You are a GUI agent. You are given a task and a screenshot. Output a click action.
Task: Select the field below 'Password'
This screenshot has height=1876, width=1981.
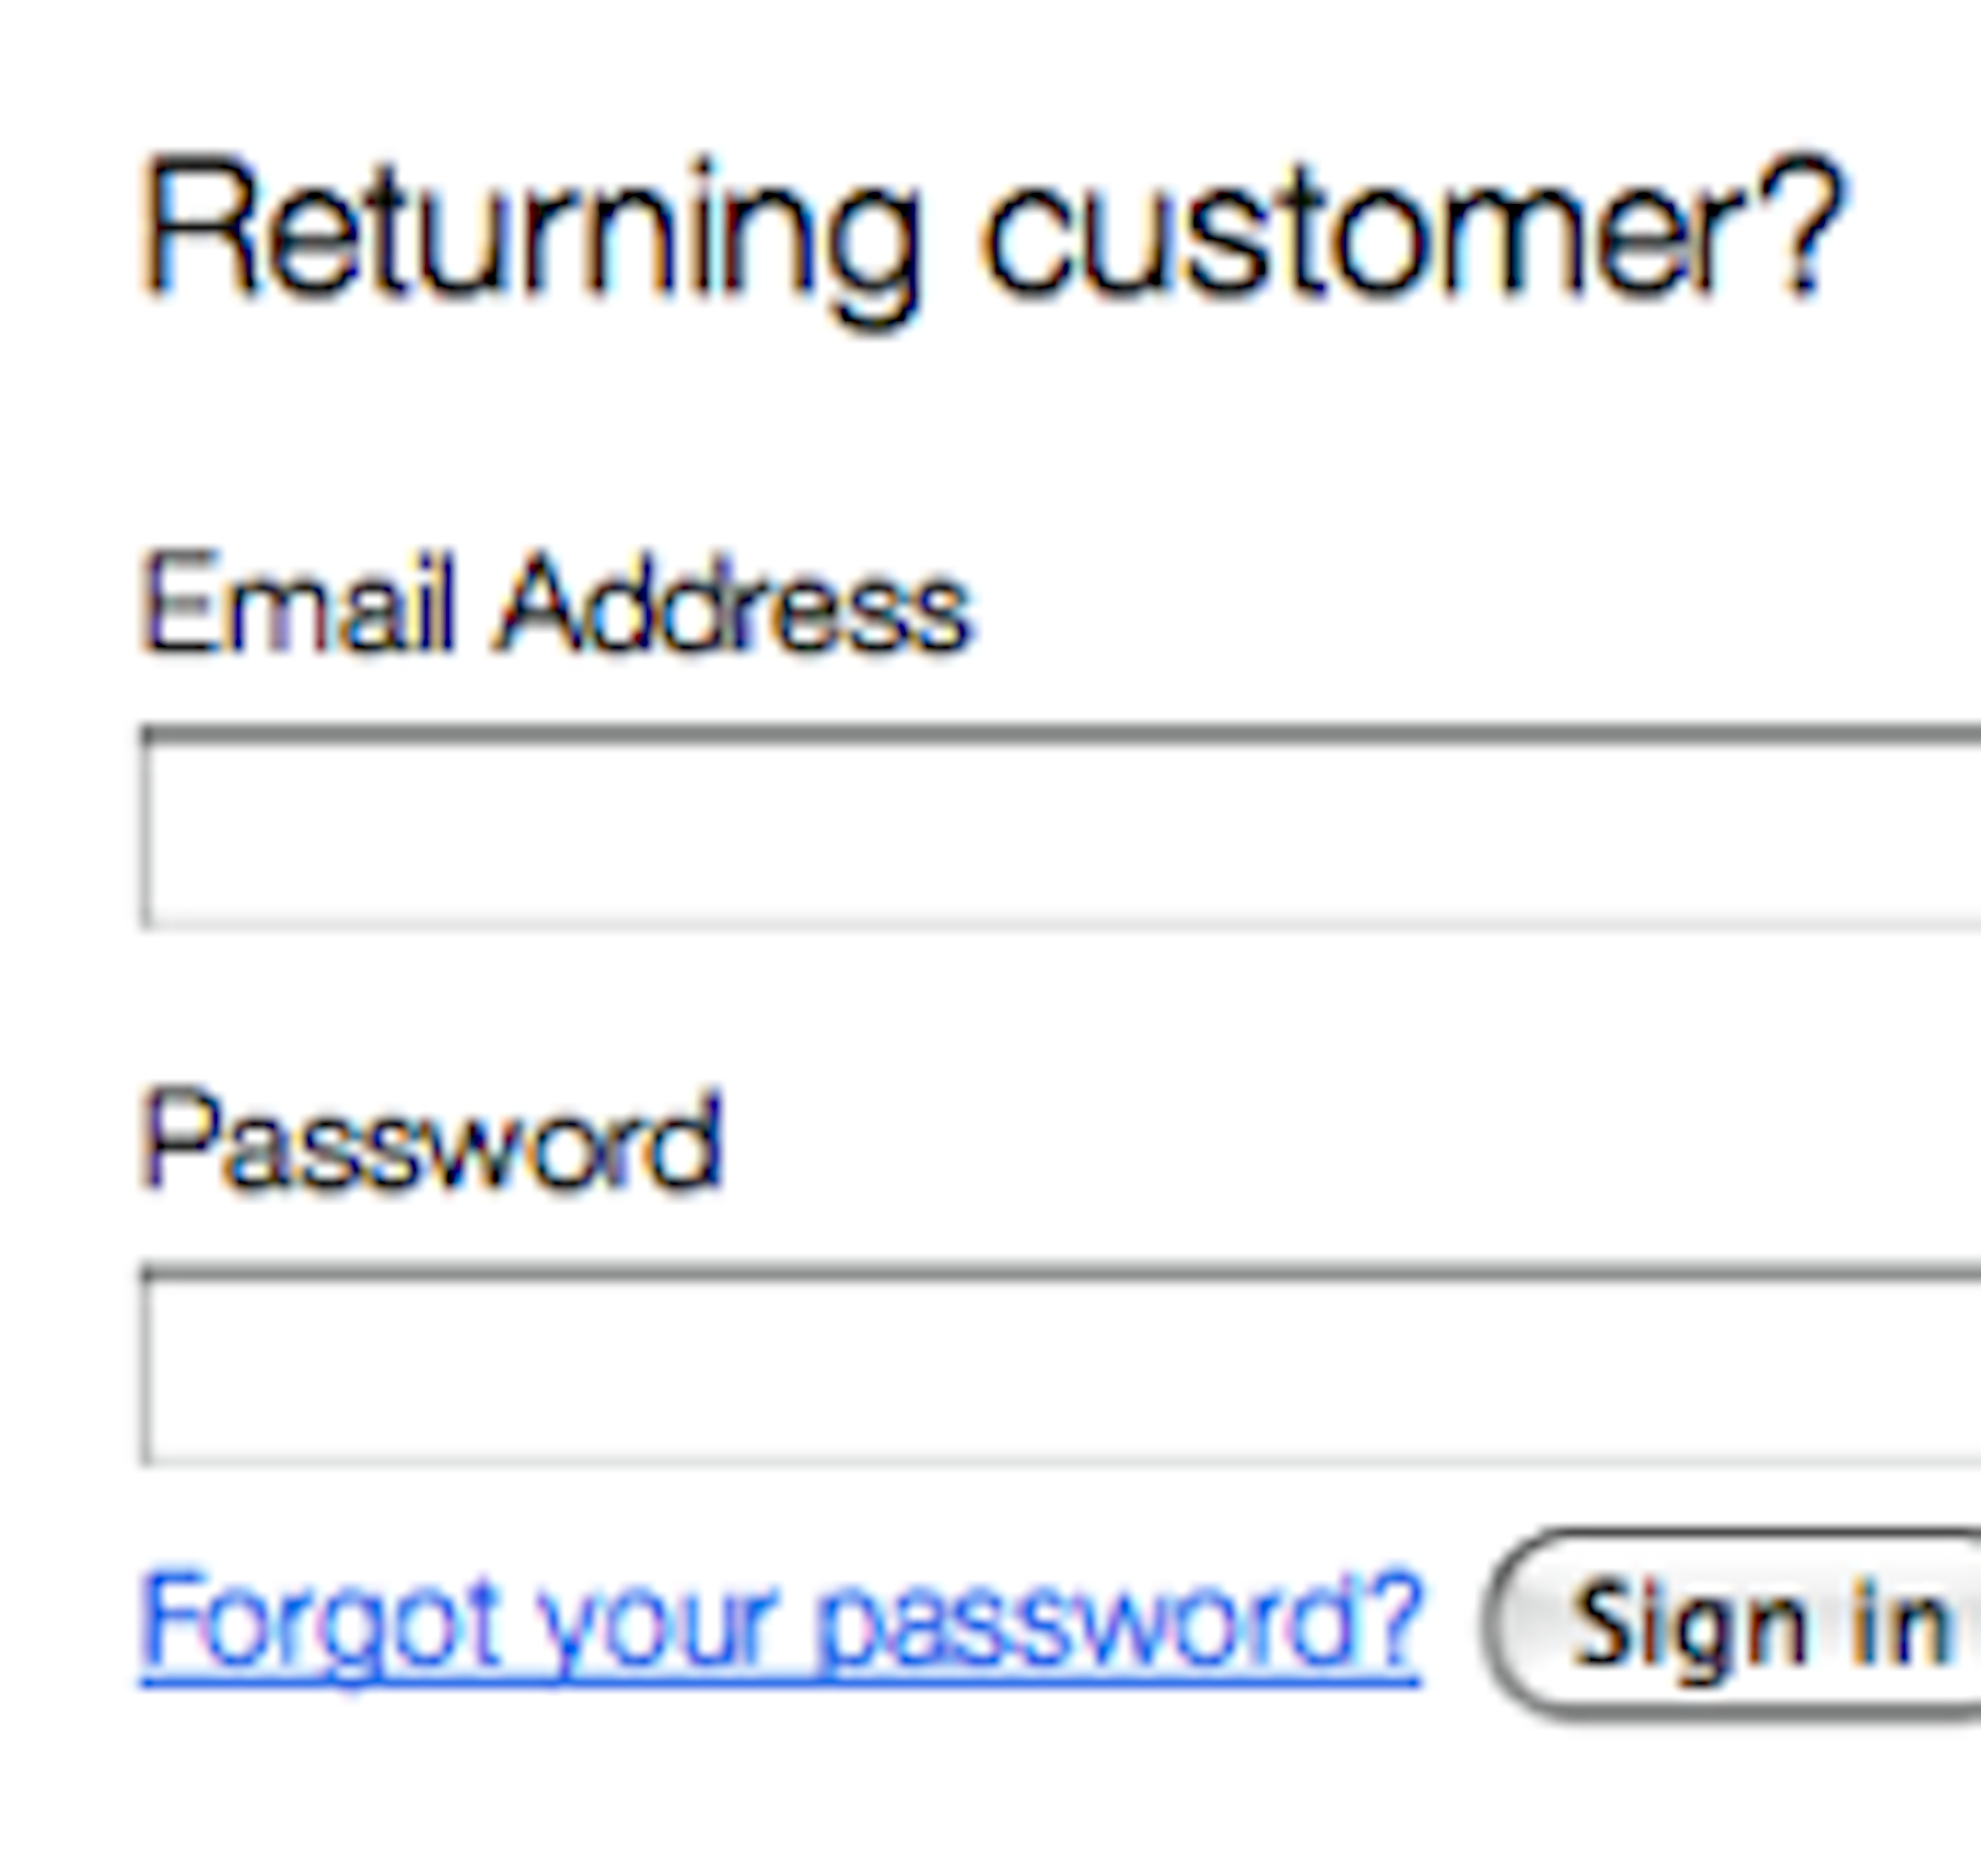coord(1060,1367)
